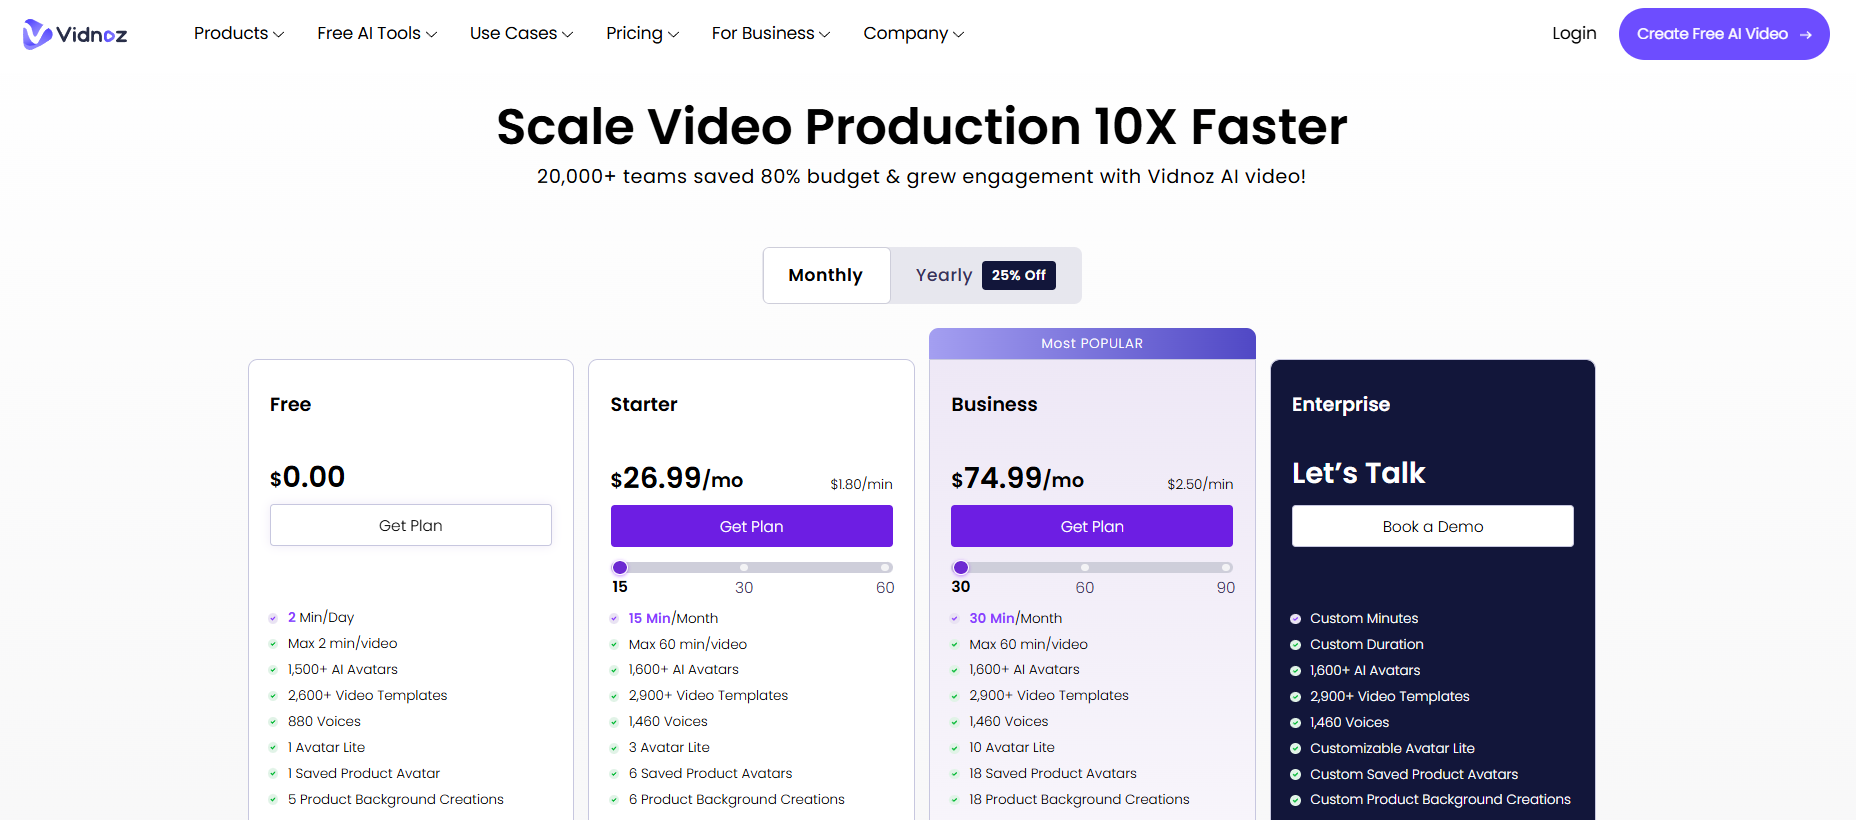Click Enterprise's 1,460 Voices checkmark

[1296, 723]
